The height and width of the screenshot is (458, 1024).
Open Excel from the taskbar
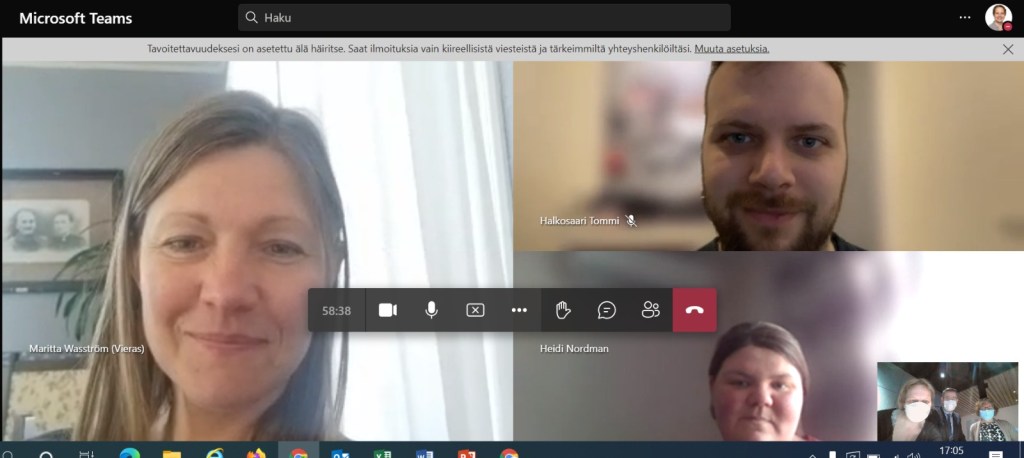pos(382,454)
